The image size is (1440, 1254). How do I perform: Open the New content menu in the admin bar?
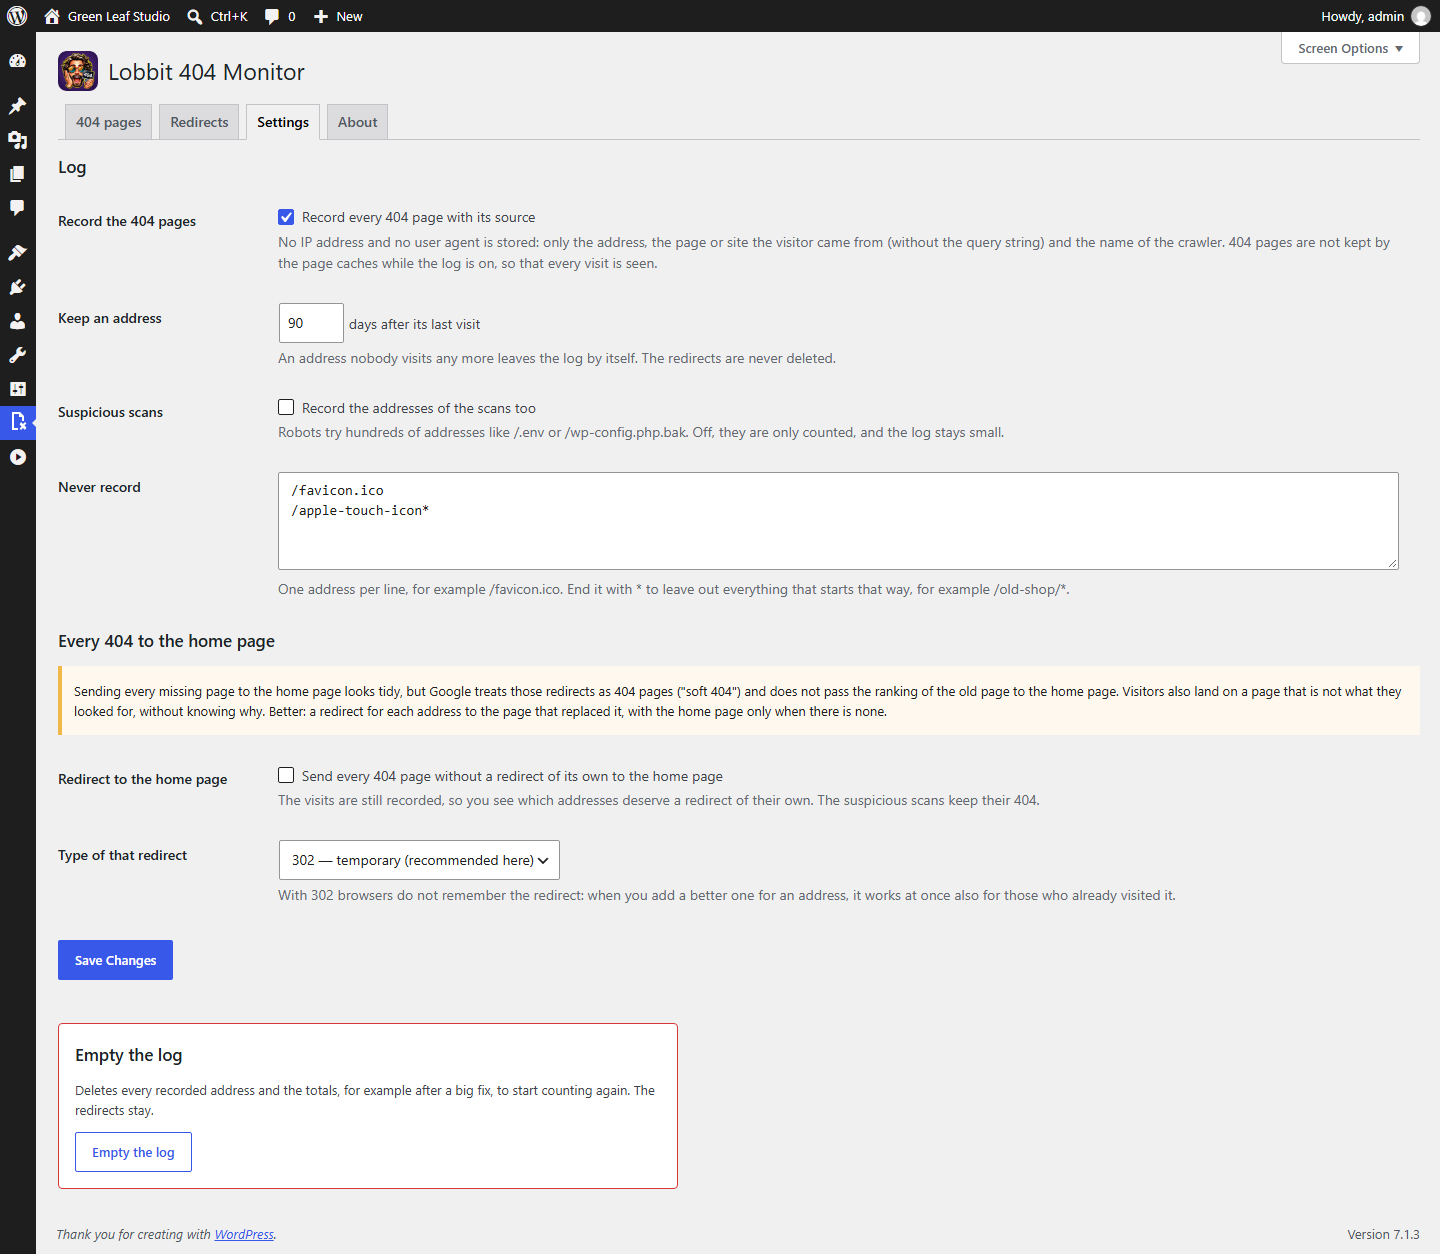pos(338,16)
